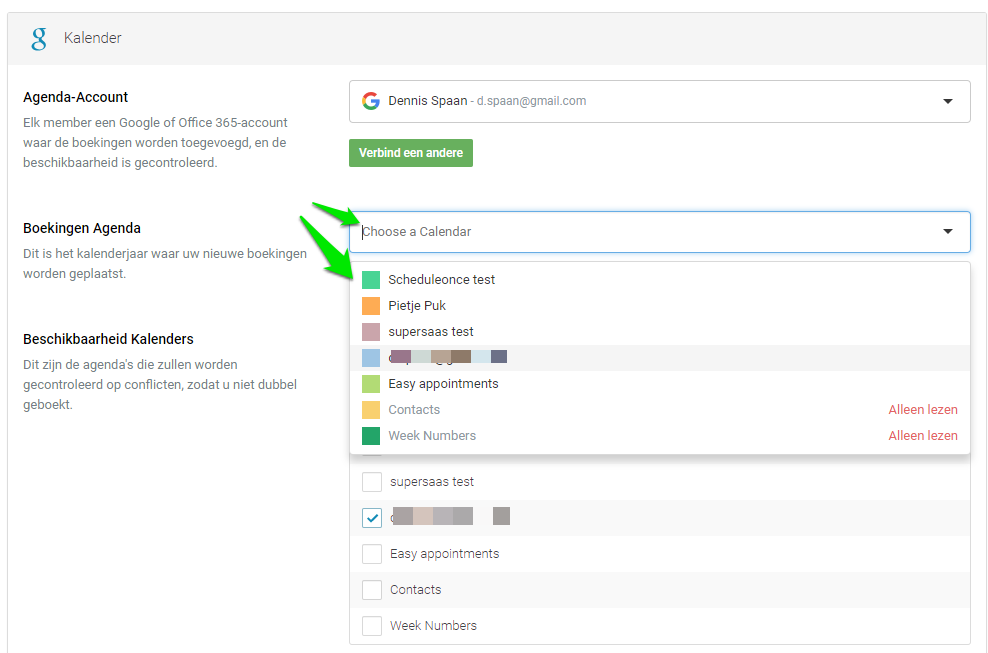Uncheck the checked blurred calendar checkbox
988x653 pixels.
tap(372, 518)
